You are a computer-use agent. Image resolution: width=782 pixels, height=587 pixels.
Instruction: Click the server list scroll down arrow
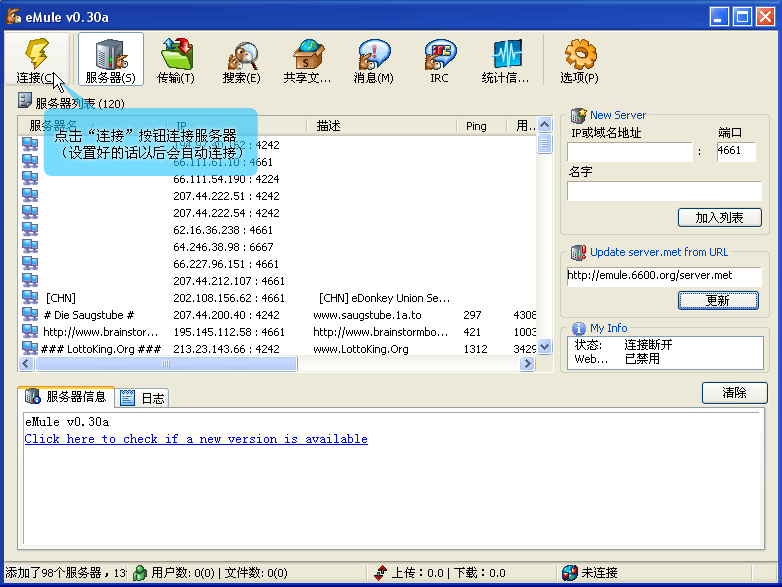tap(545, 347)
